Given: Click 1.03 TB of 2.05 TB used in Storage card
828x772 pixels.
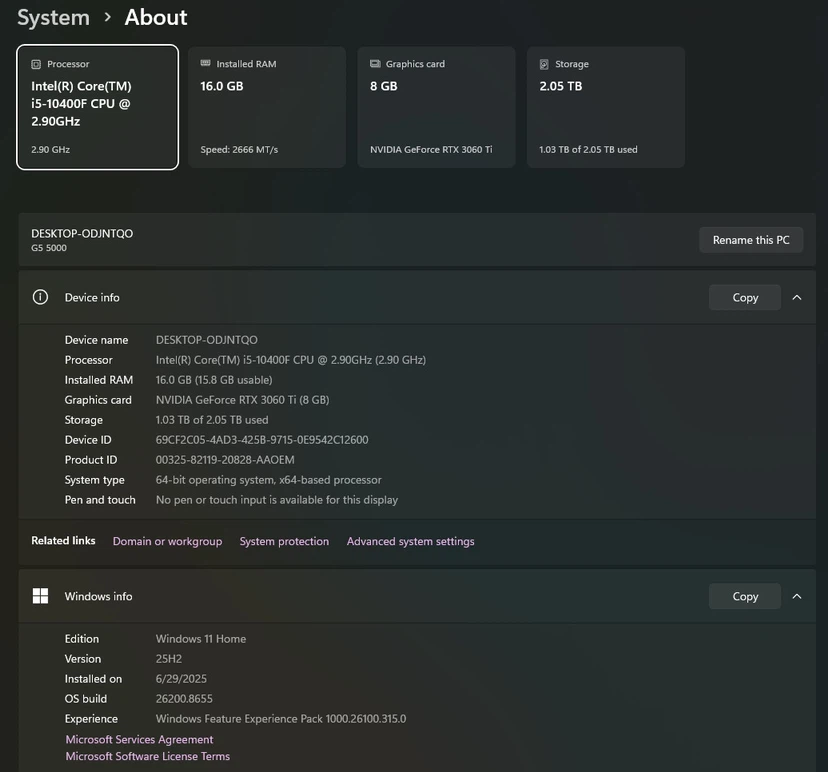Looking at the screenshot, I should [588, 149].
